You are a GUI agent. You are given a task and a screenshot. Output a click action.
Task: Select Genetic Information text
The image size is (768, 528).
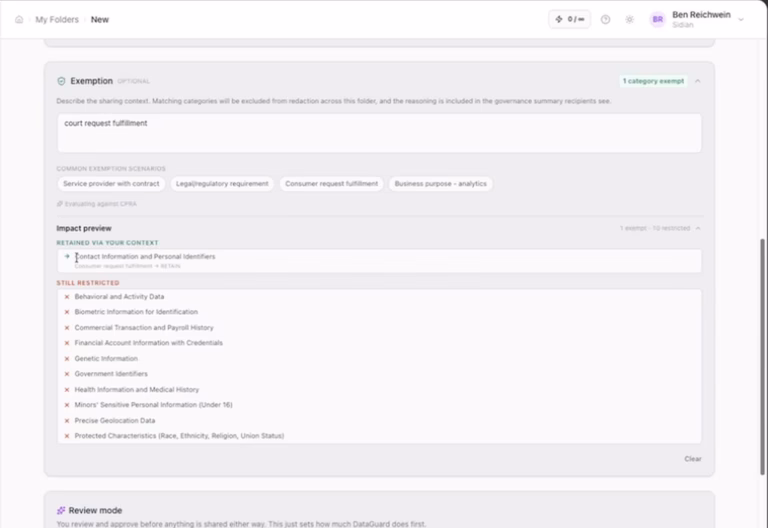[x=106, y=359]
